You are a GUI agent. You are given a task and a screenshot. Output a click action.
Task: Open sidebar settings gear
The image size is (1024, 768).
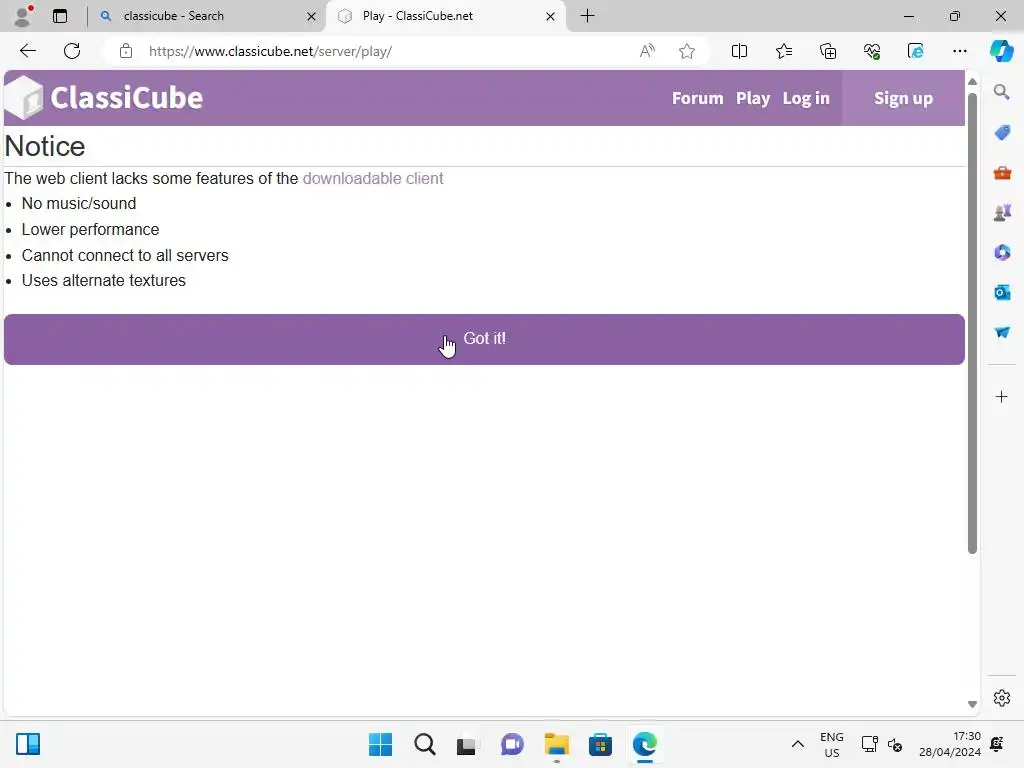click(1002, 698)
